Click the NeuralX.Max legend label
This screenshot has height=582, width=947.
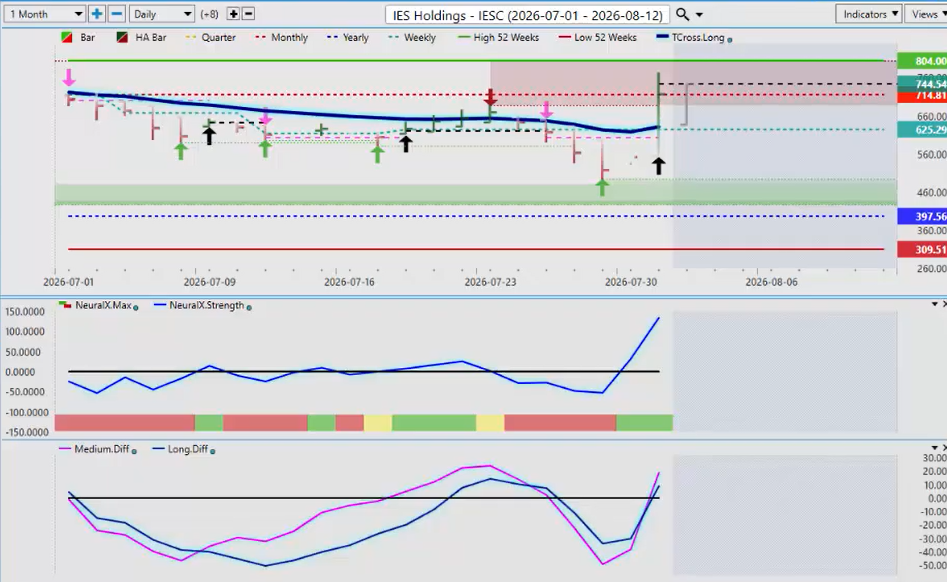click(103, 305)
